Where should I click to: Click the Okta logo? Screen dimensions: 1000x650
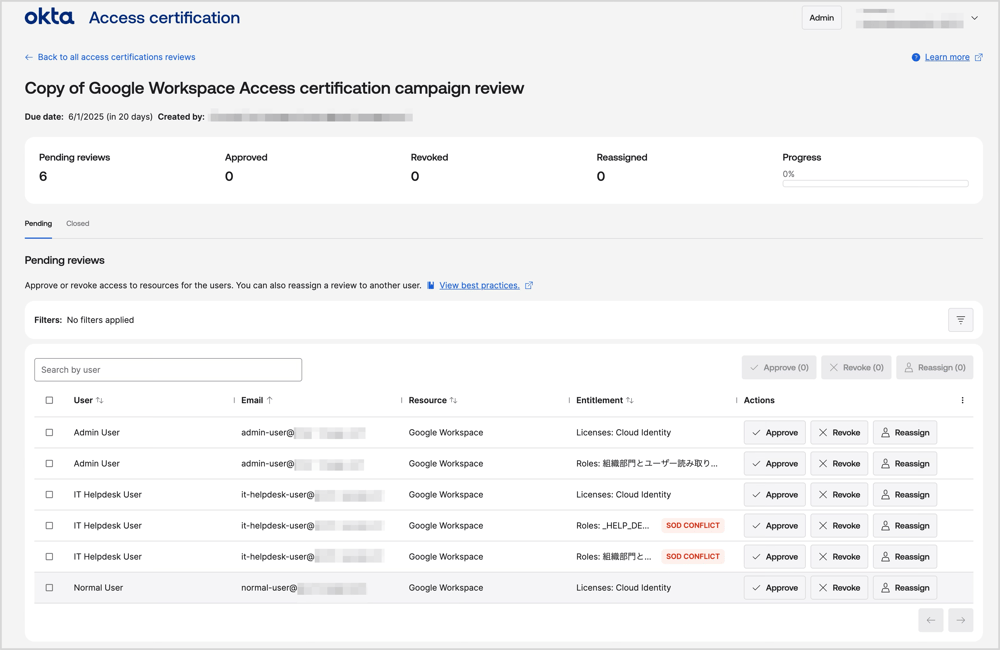click(x=49, y=17)
